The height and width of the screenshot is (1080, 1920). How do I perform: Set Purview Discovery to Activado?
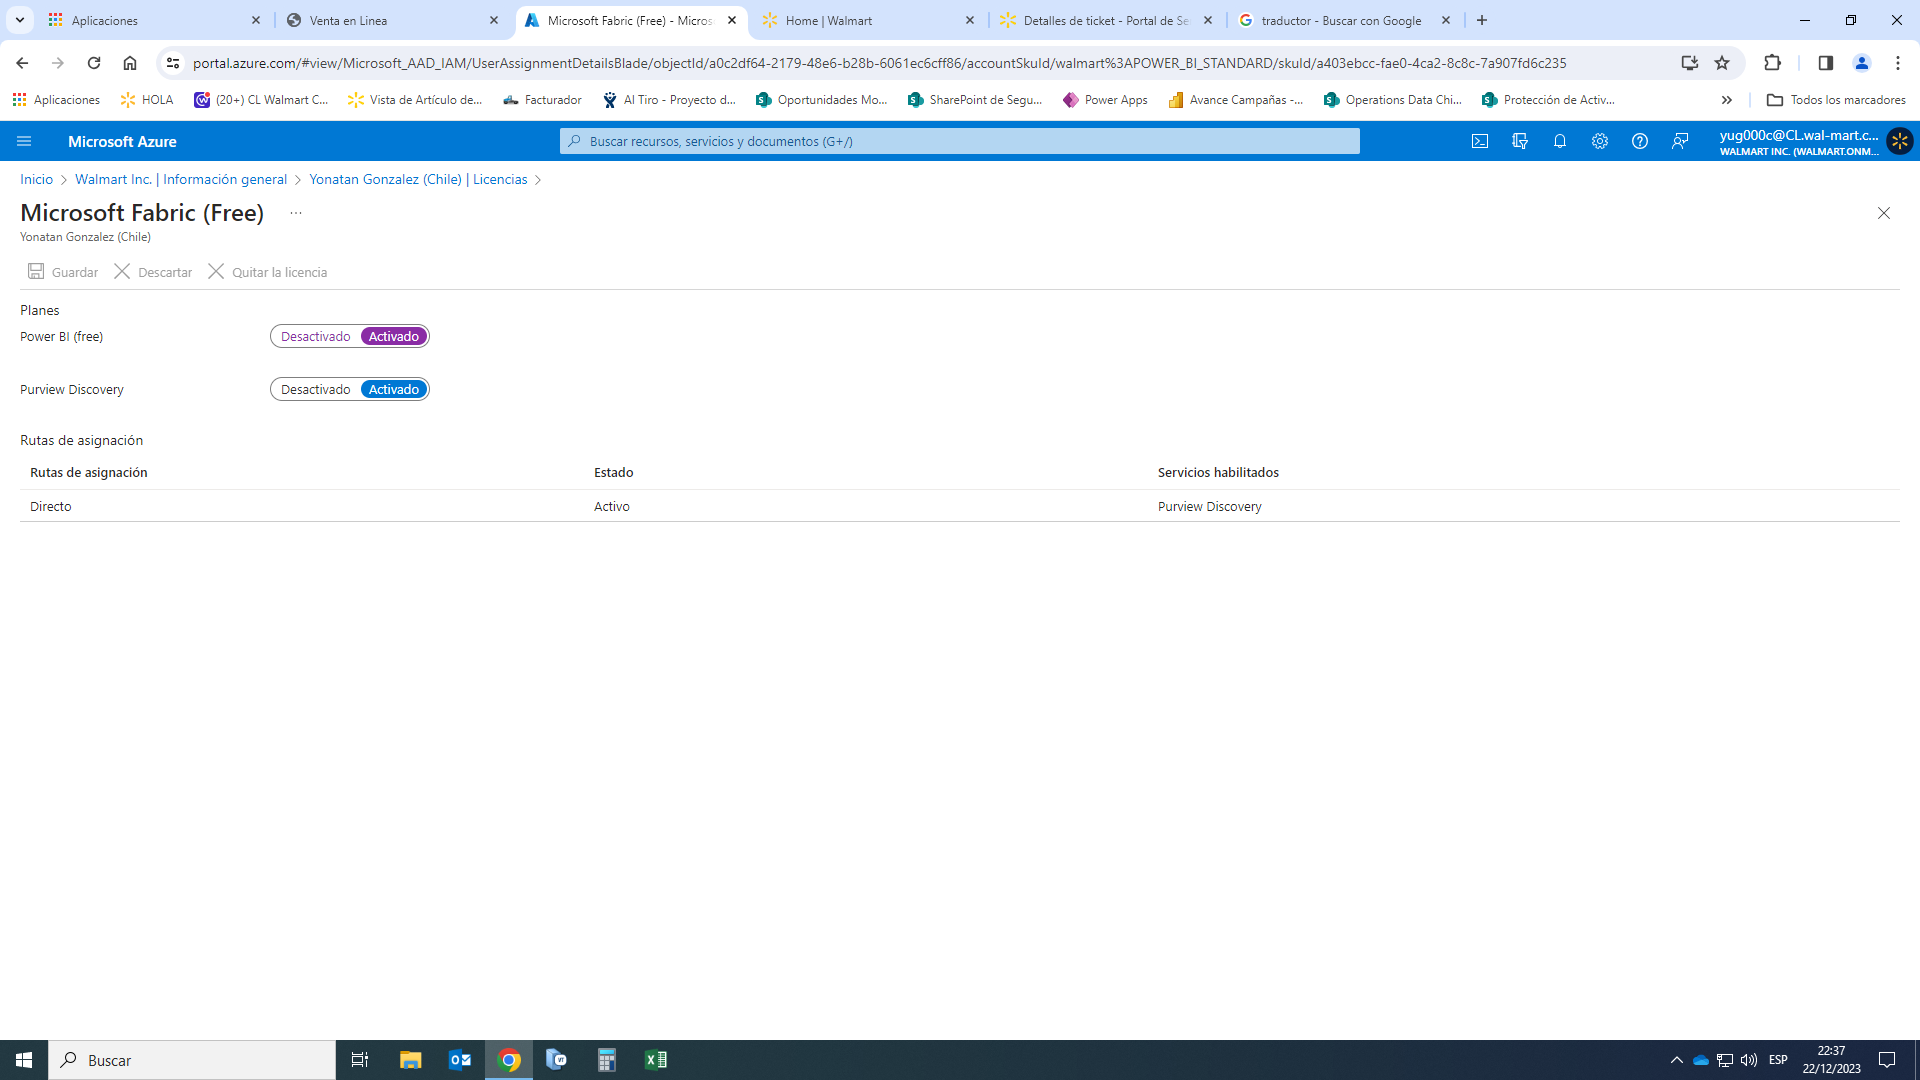pyautogui.click(x=394, y=389)
